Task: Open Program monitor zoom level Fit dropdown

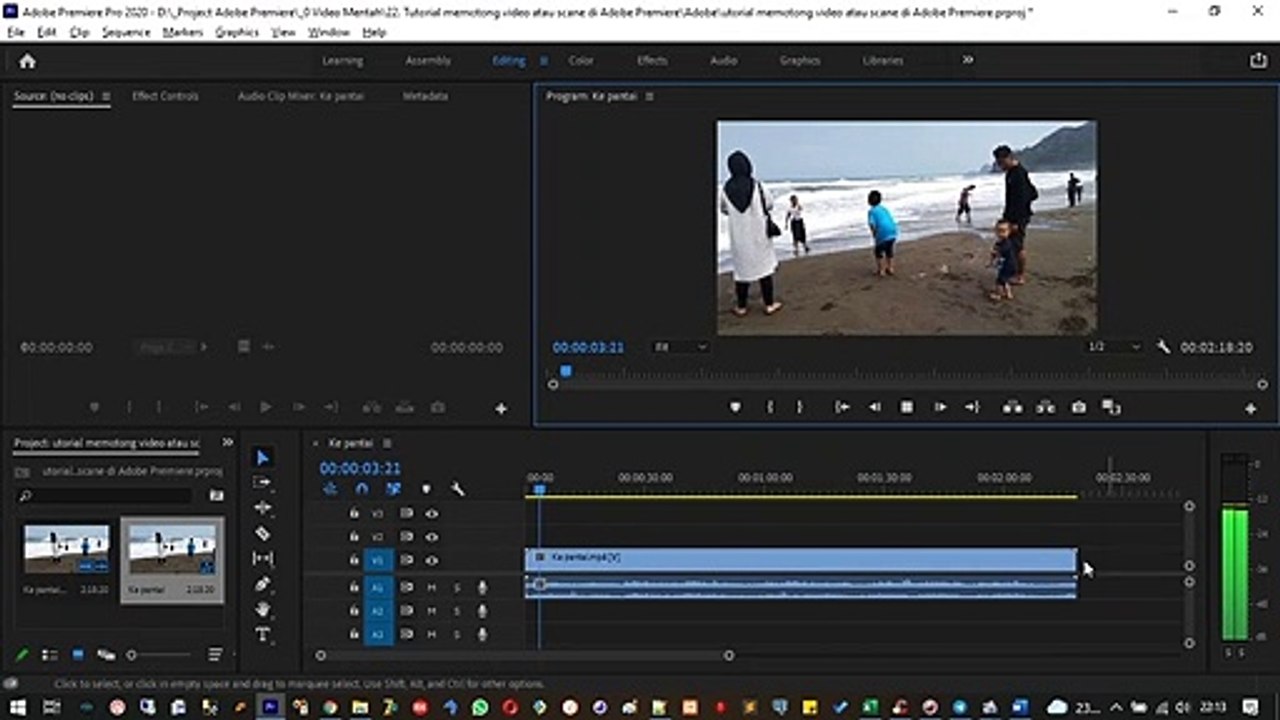Action: (681, 347)
